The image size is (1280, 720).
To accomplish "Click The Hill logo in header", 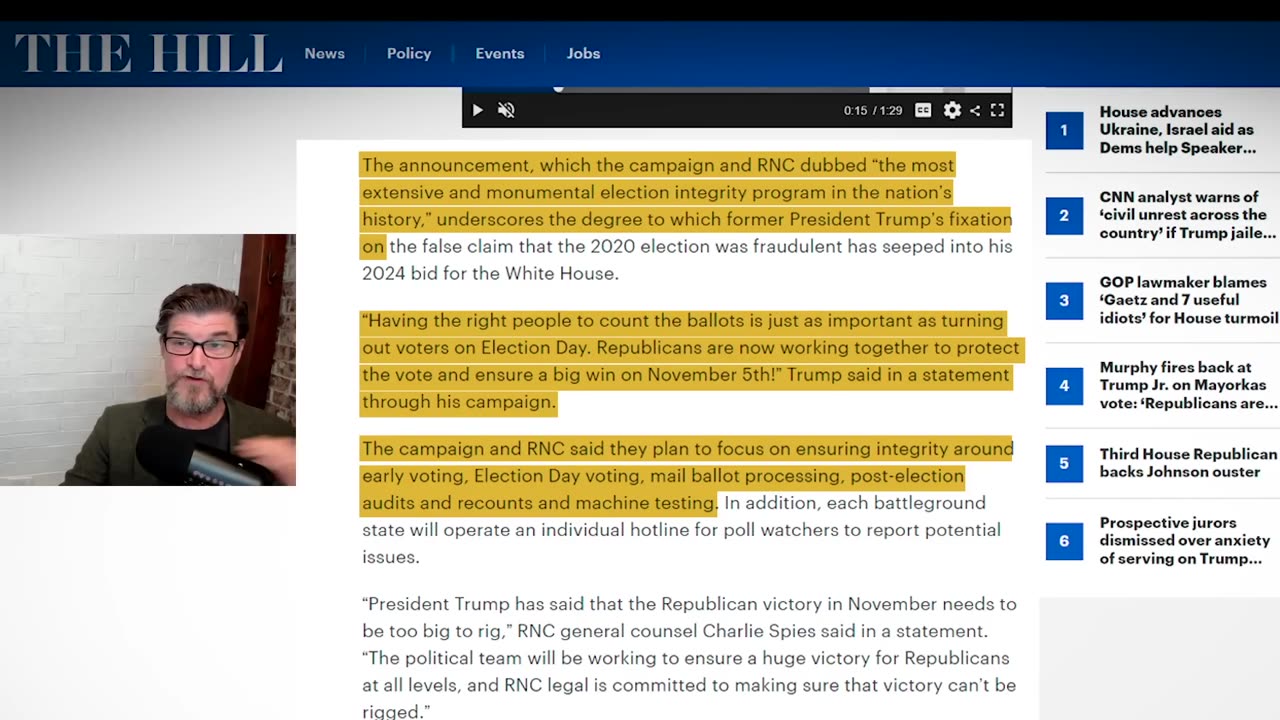I will 148,54.
